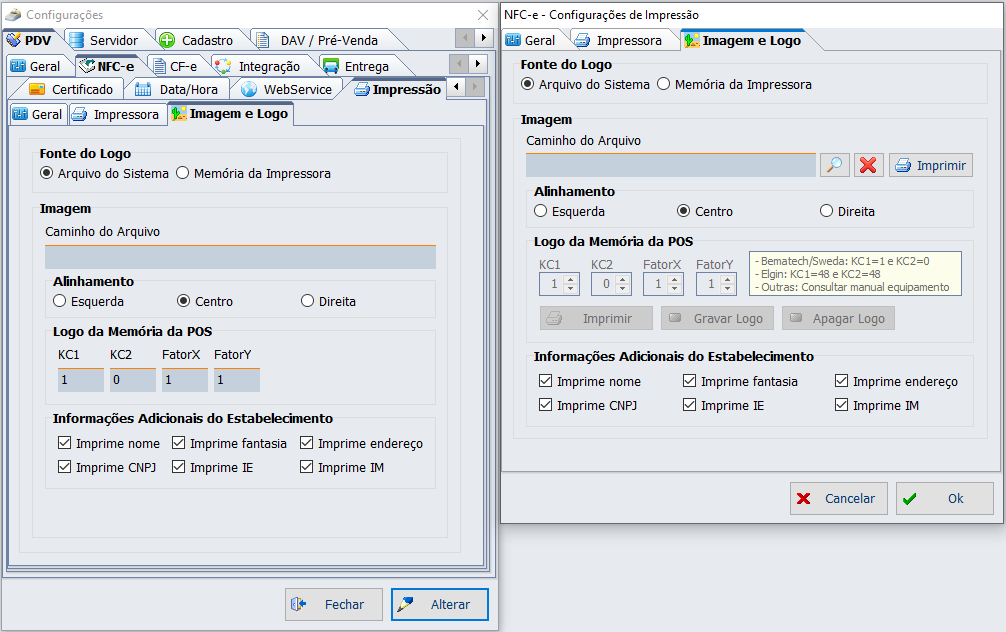The height and width of the screenshot is (632, 1006).
Task: Open the Certificado tab
Action: (x=71, y=89)
